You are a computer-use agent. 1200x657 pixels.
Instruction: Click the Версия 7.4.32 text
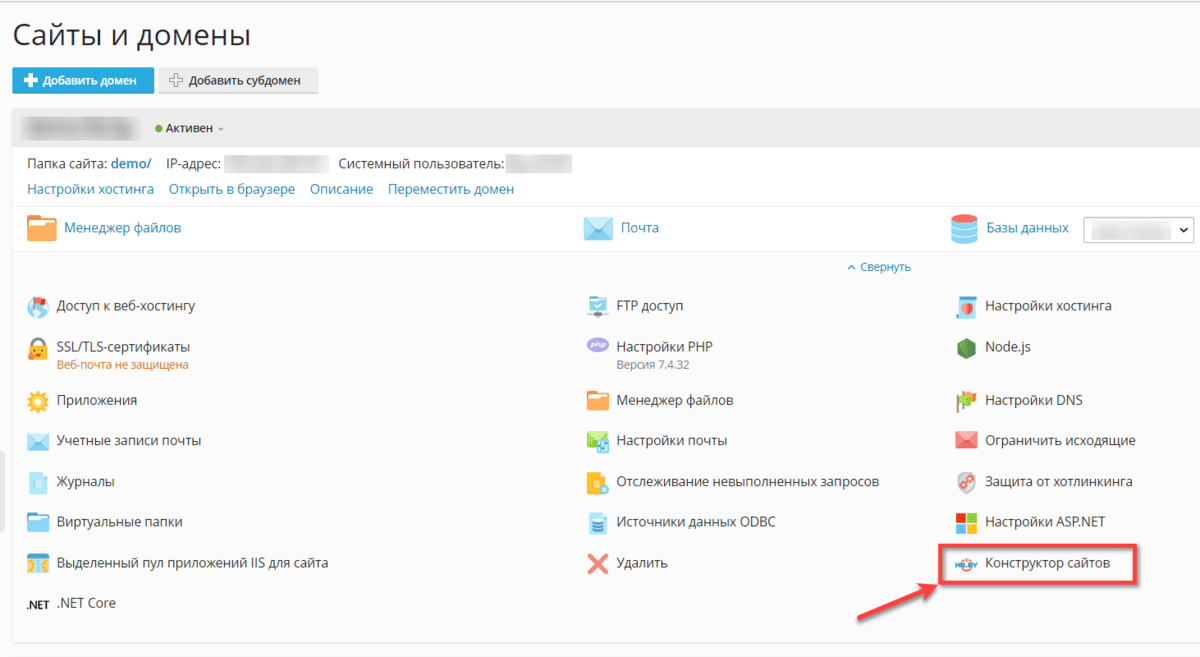click(653, 365)
